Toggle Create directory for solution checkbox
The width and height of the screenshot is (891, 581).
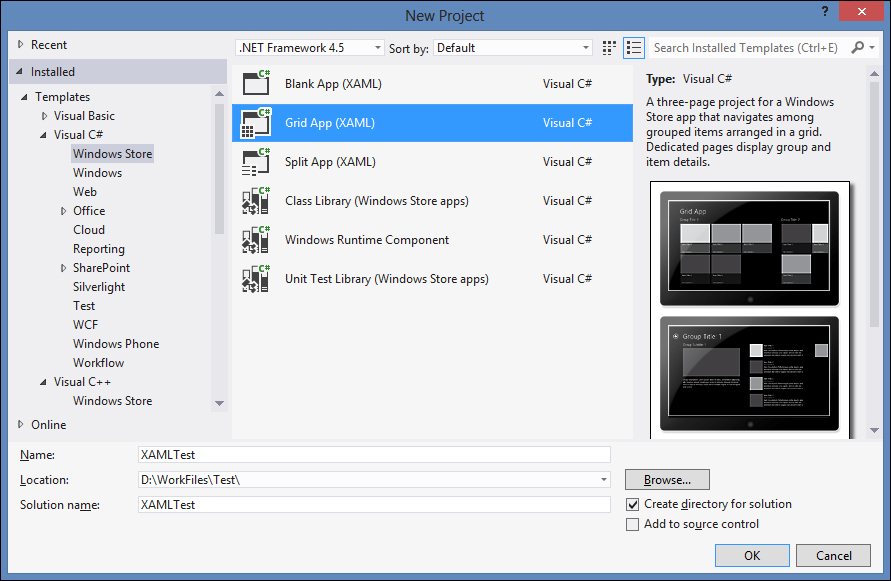coord(632,504)
